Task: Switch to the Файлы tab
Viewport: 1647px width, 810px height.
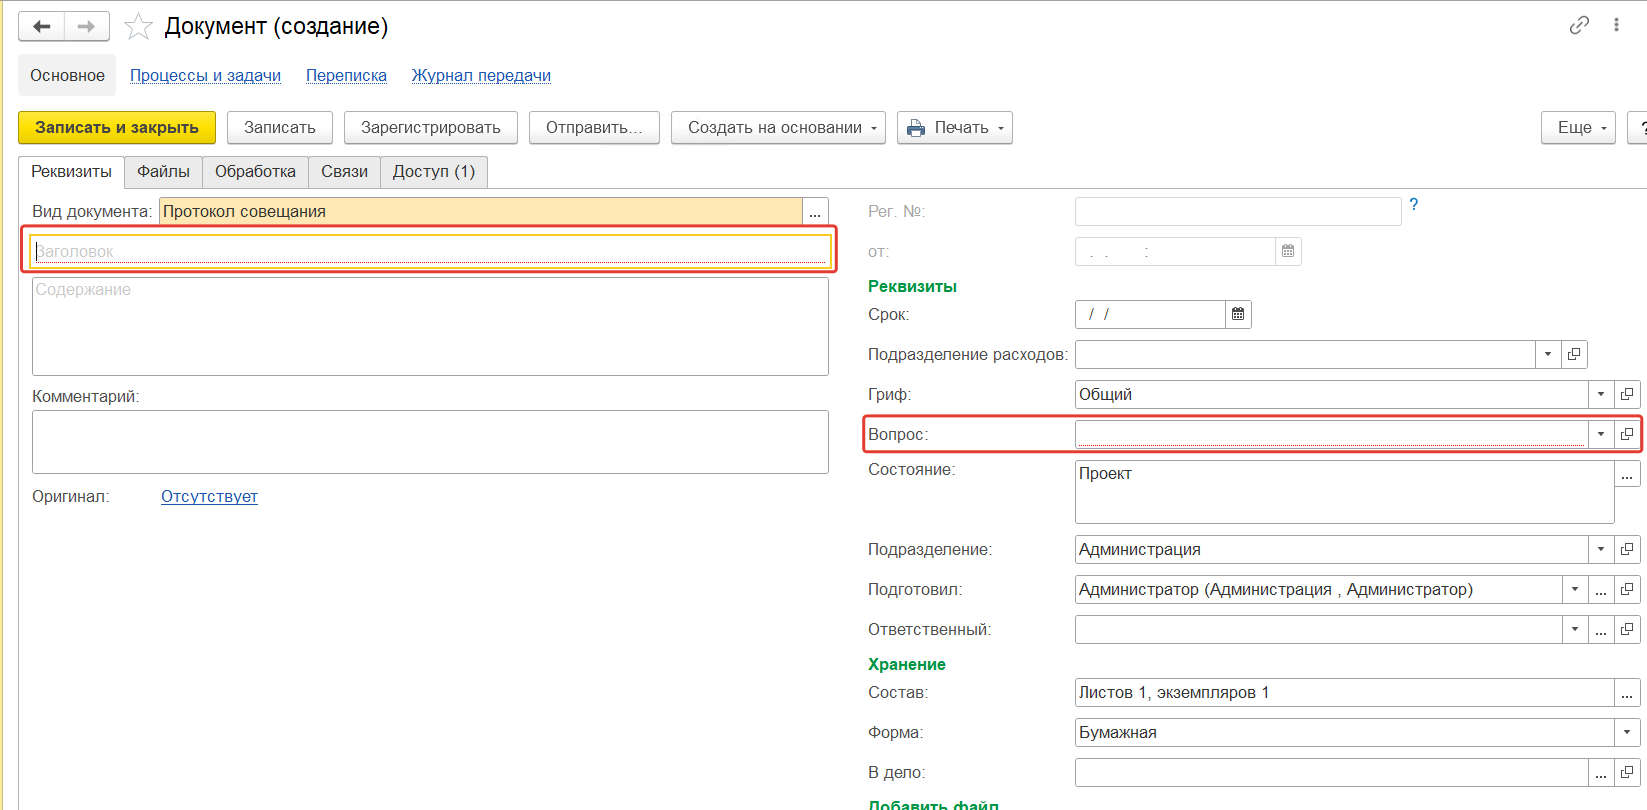Action: [163, 172]
